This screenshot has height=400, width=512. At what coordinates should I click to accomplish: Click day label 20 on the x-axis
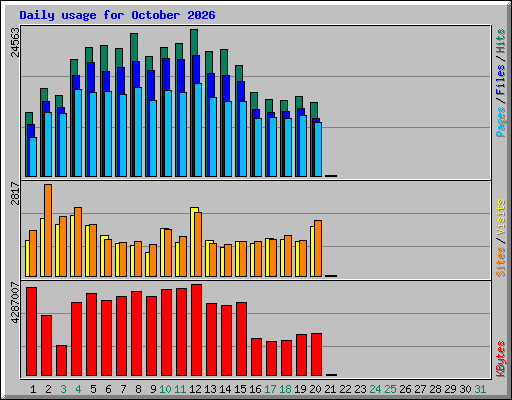tap(315, 389)
